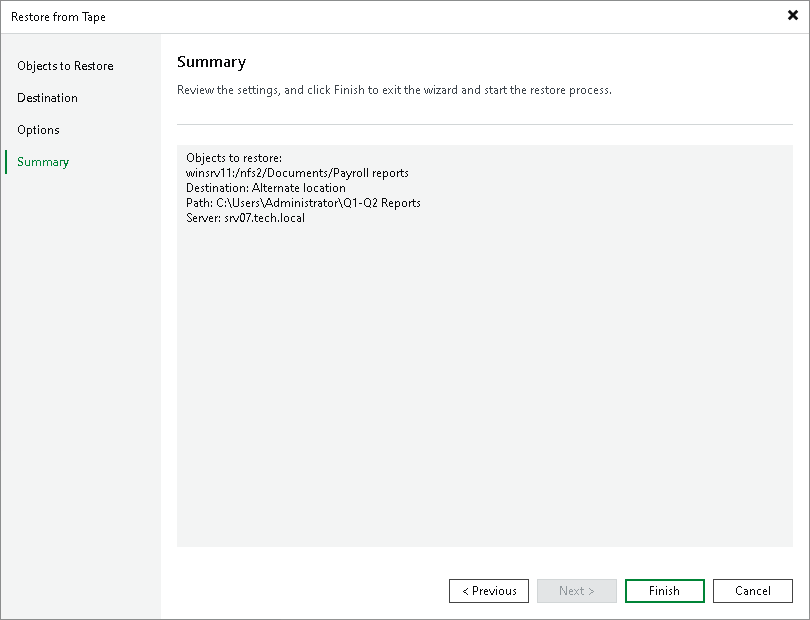
Task: Close the Restore from Tape dialog
Action: [x=792, y=16]
